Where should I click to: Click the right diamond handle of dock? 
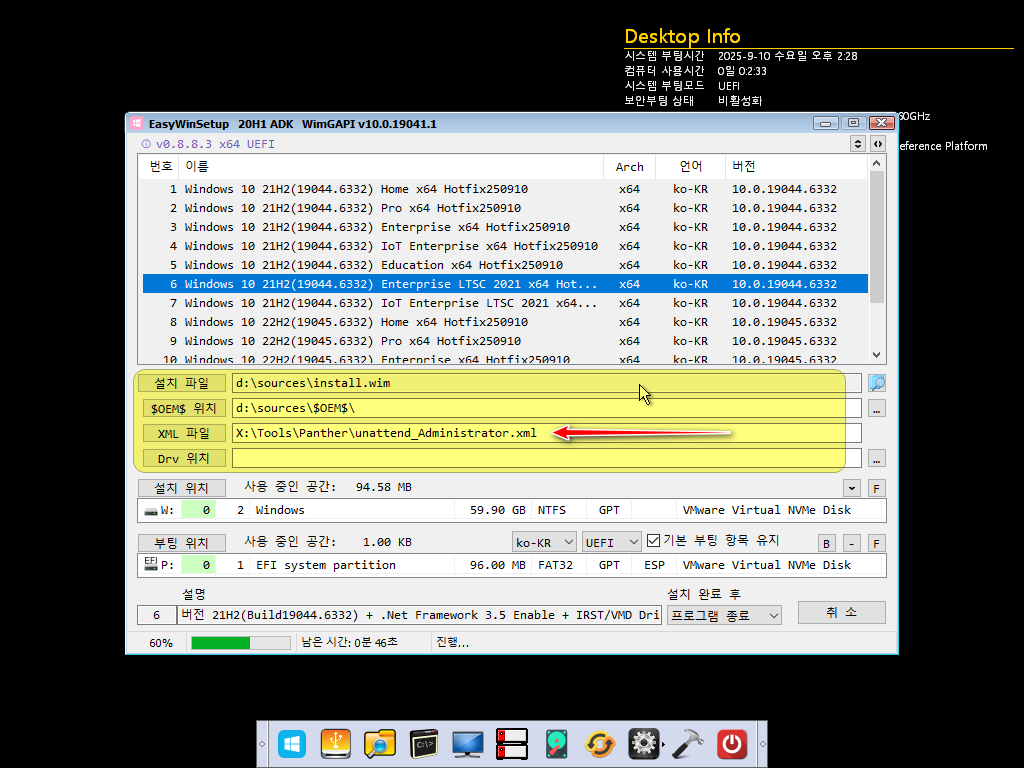[x=762, y=744]
